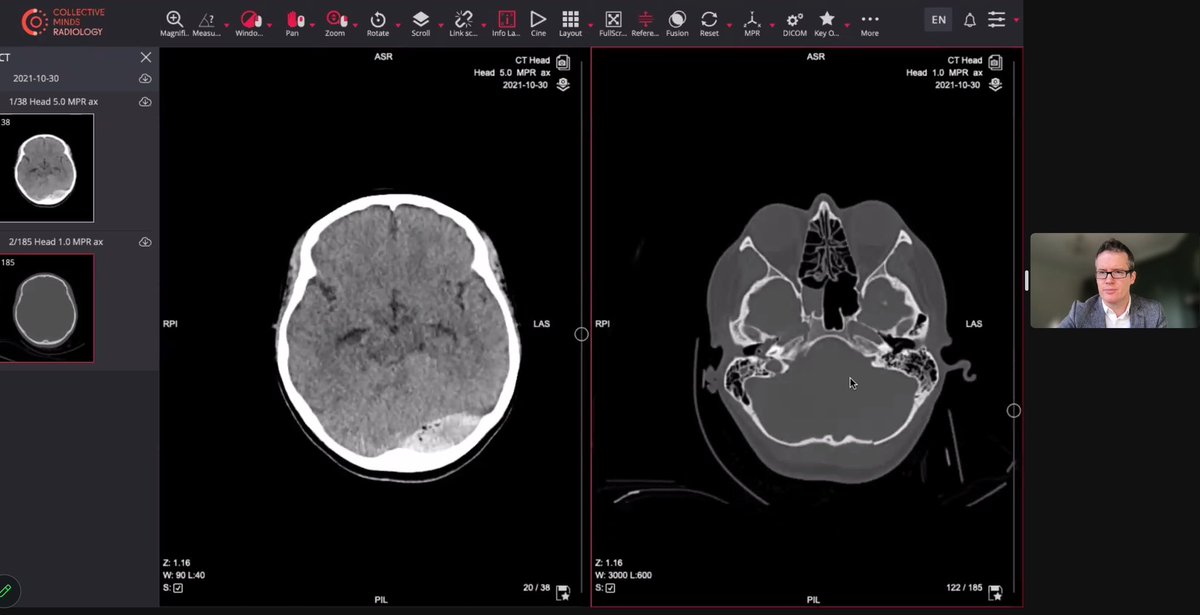Close the CT study side panel
This screenshot has width=1200, height=615.
[146, 58]
